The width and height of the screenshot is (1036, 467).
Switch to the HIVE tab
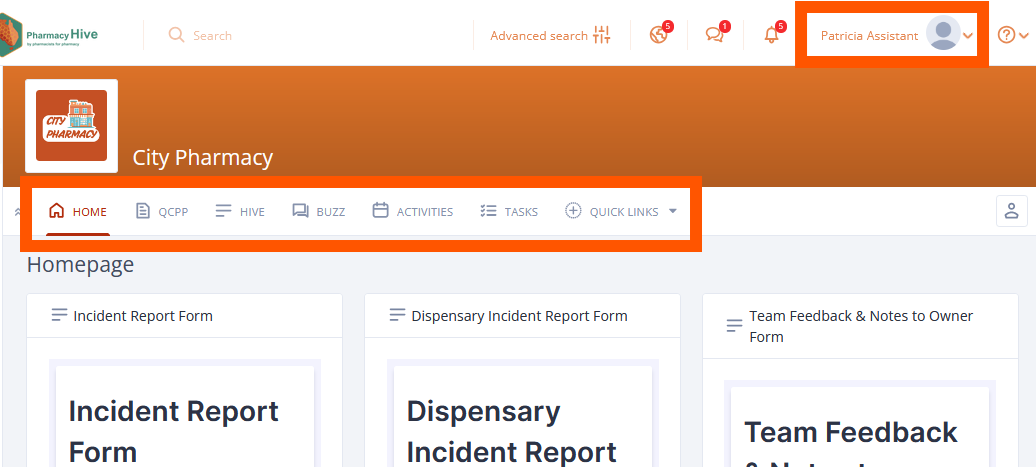(x=240, y=212)
